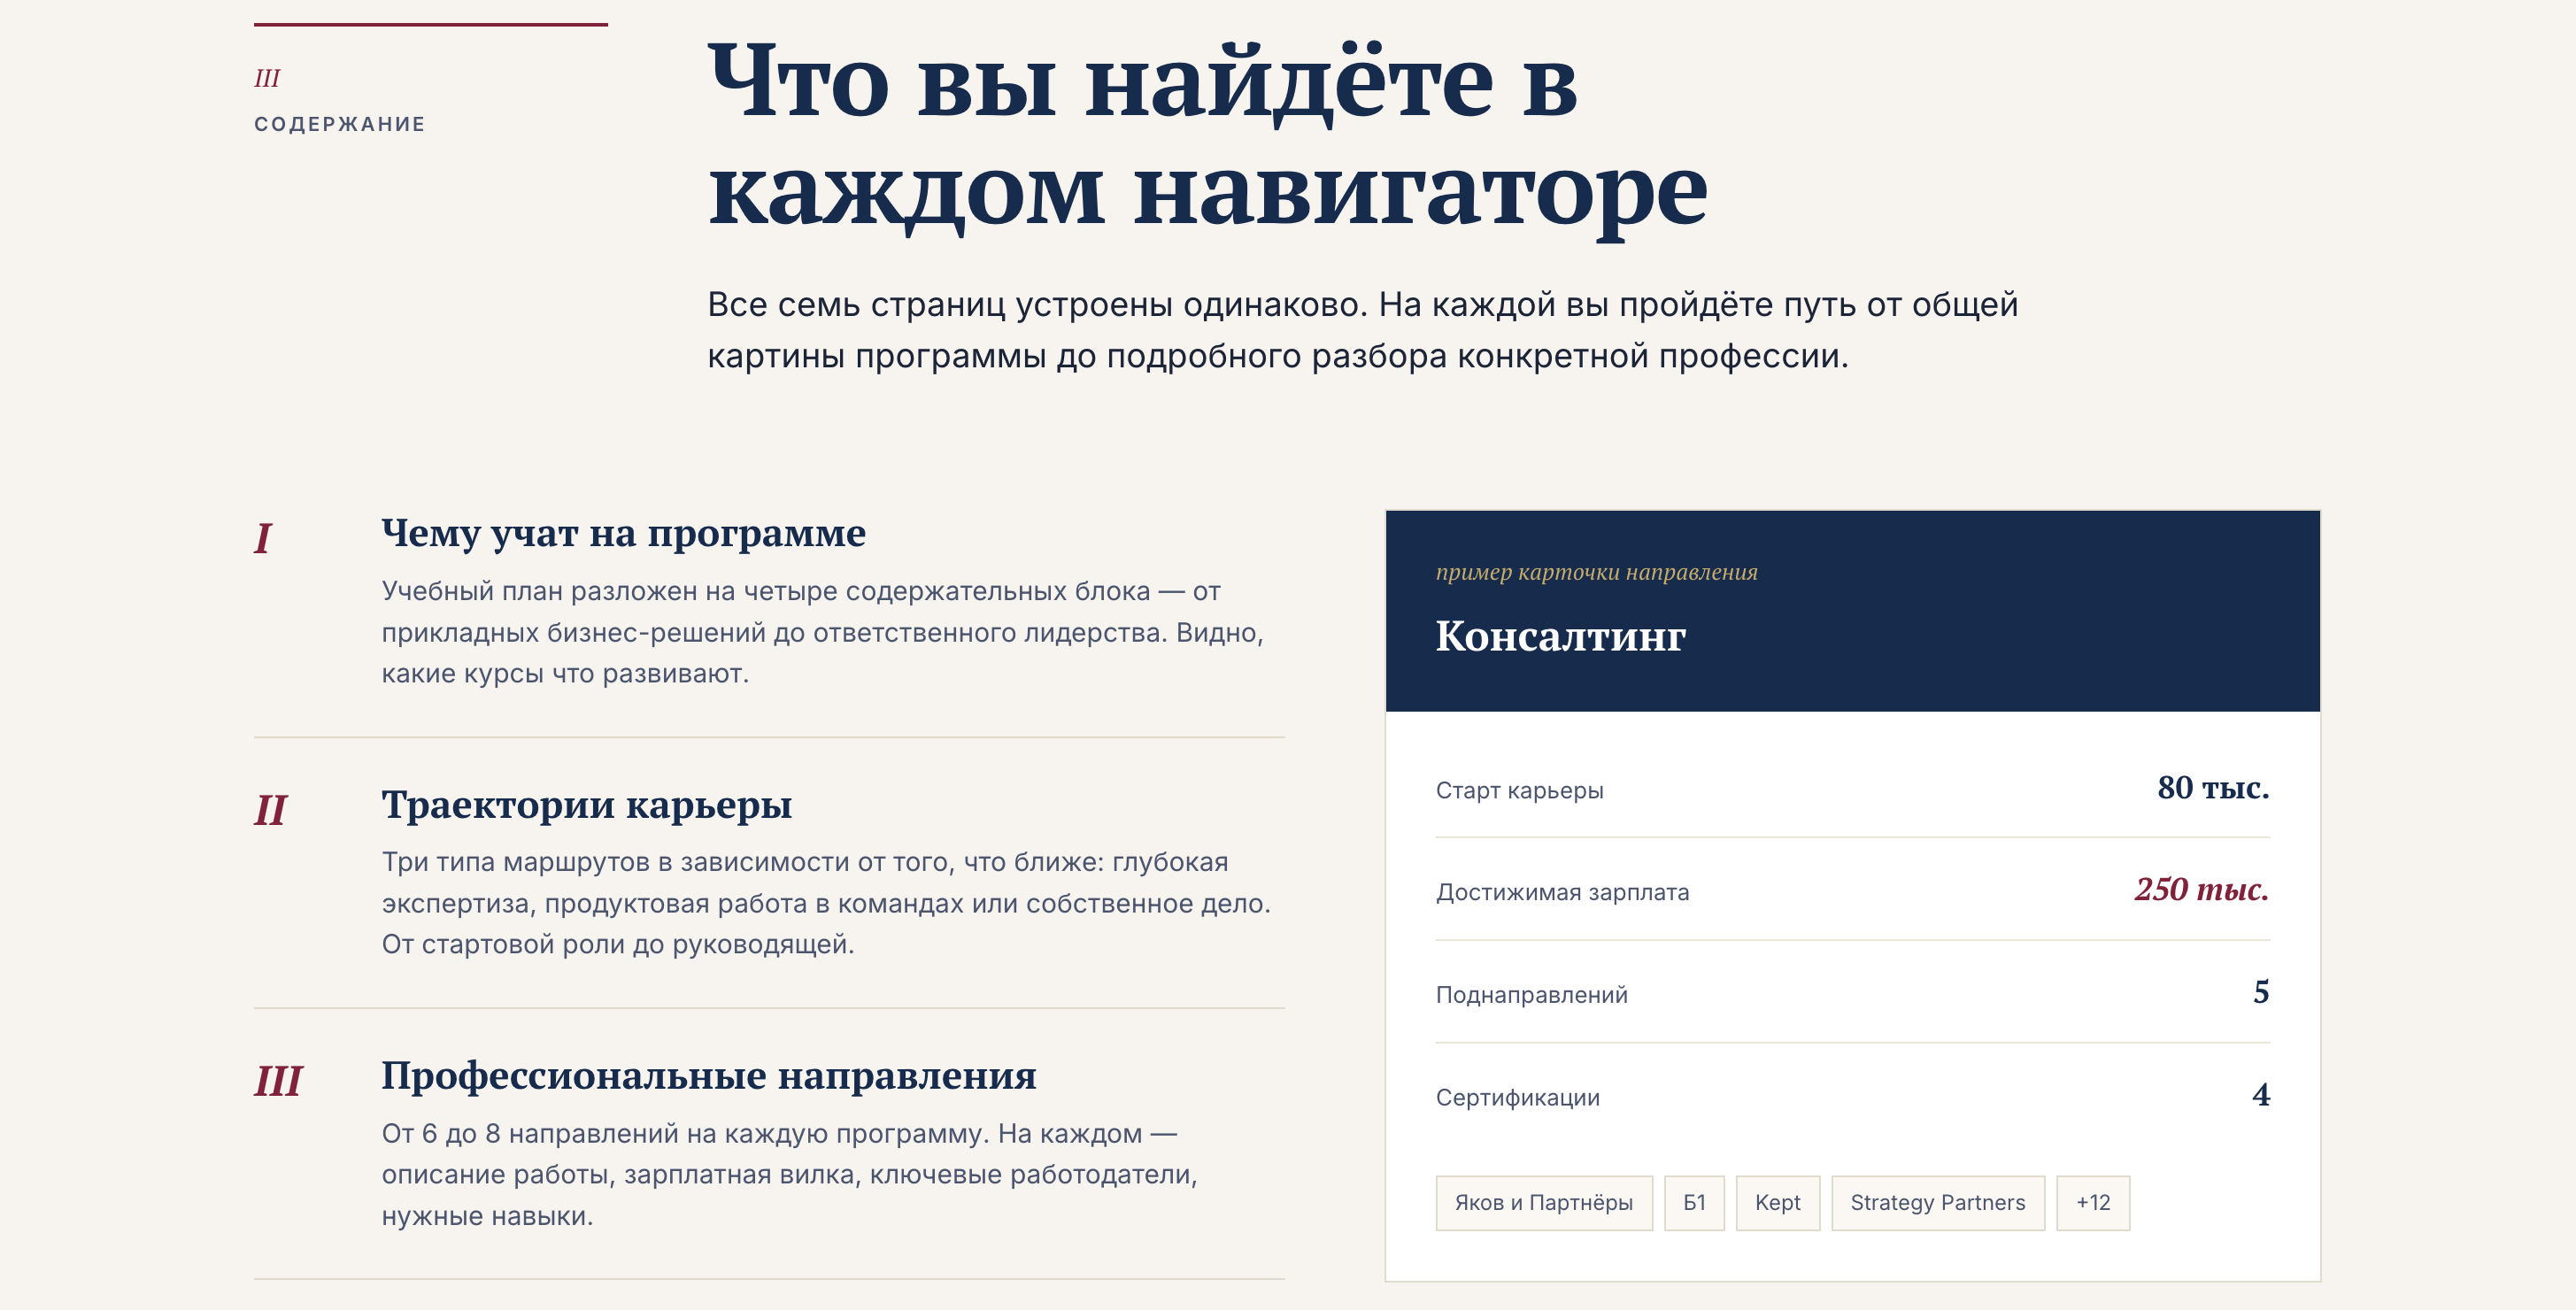Click the value '4' for Сертификации

coord(2260,1095)
